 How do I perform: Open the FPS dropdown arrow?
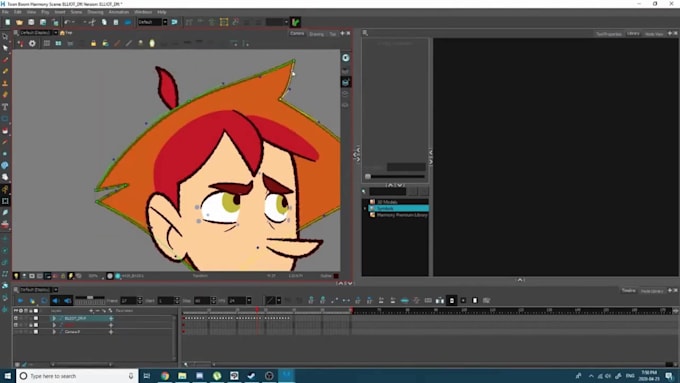point(249,301)
